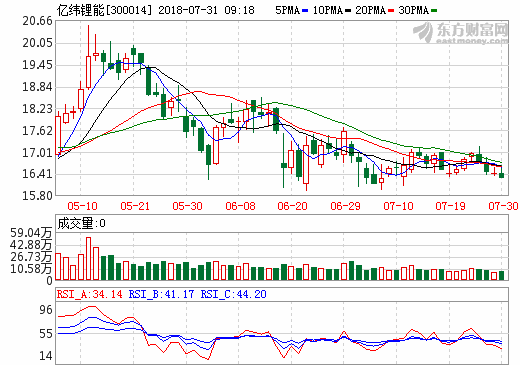Click the 10.58万 volume axis label
Viewport: 520px width, 365px height.
(31, 268)
